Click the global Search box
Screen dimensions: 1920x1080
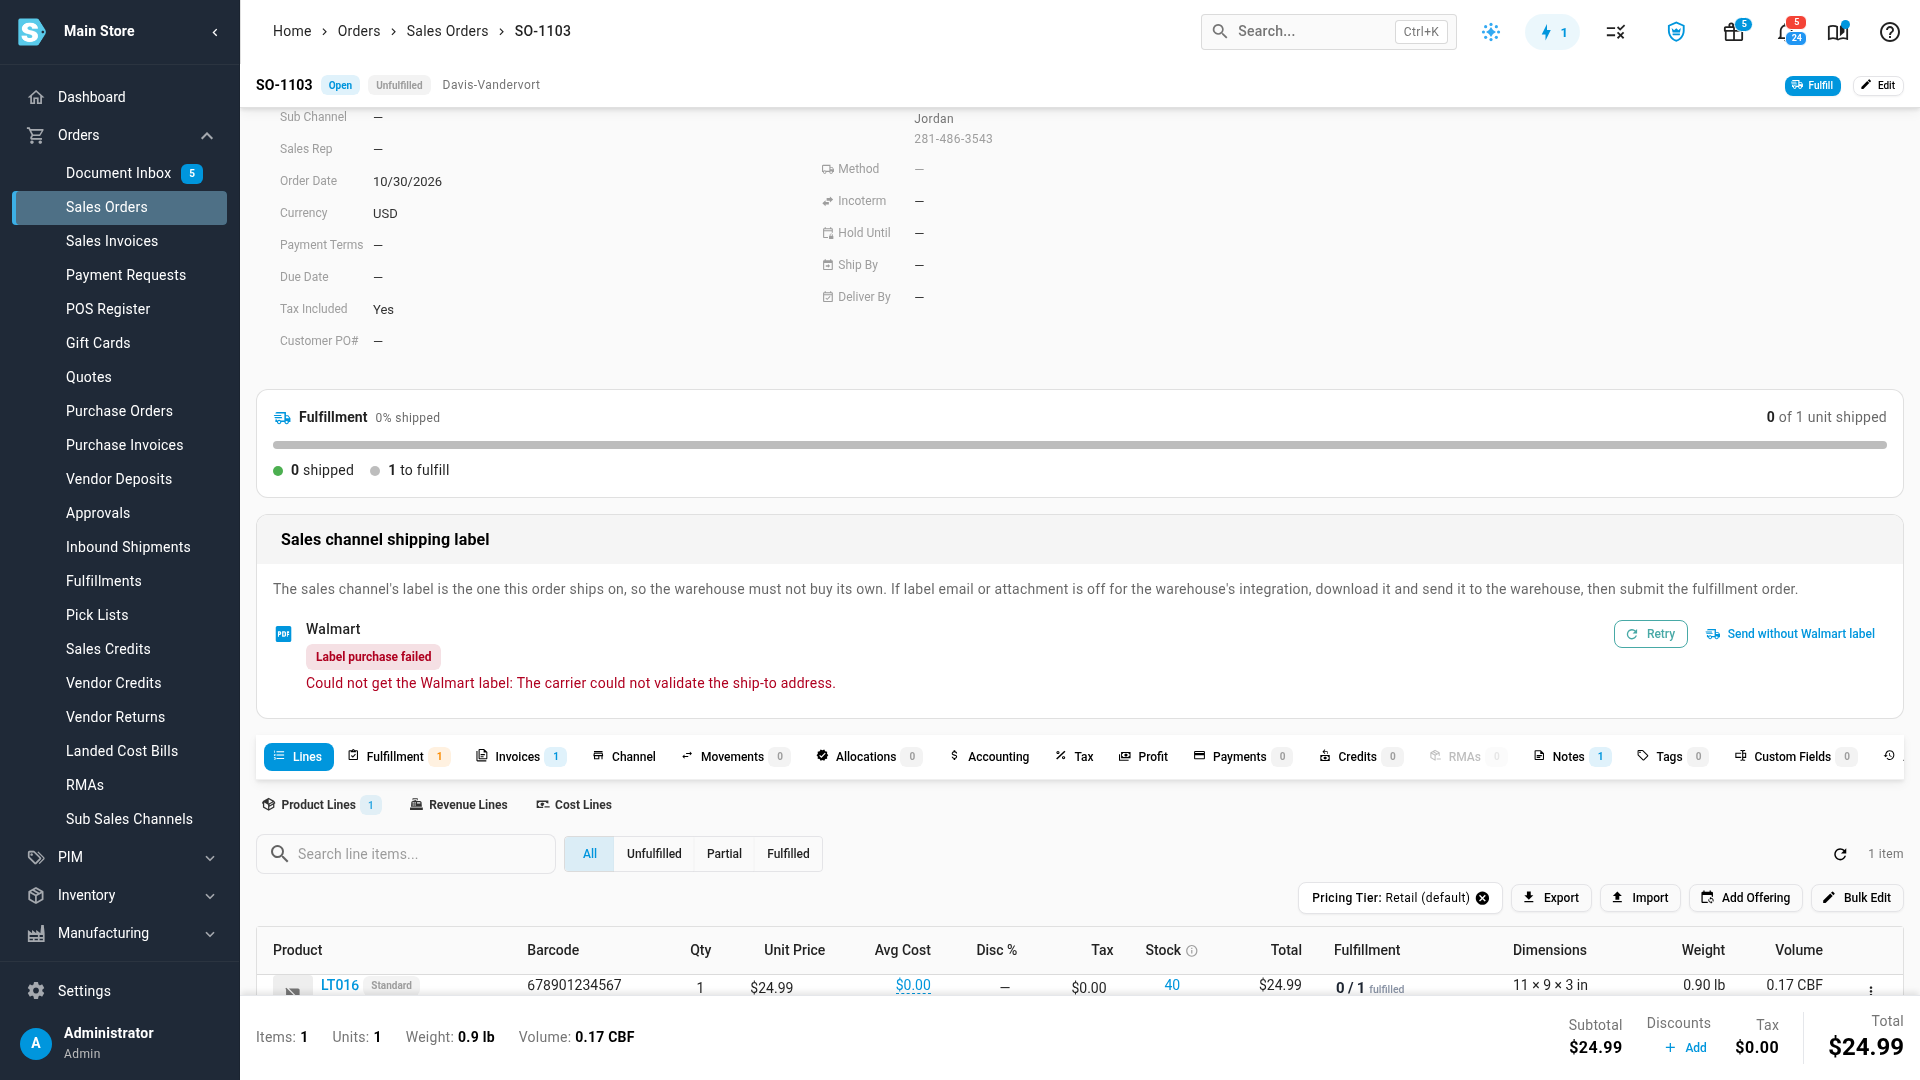pyautogui.click(x=1328, y=32)
